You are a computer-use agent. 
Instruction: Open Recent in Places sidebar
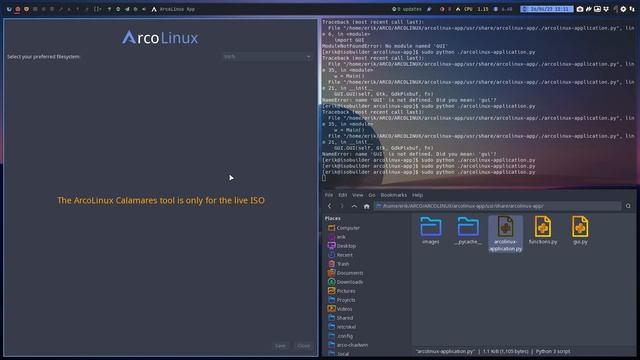340,255
